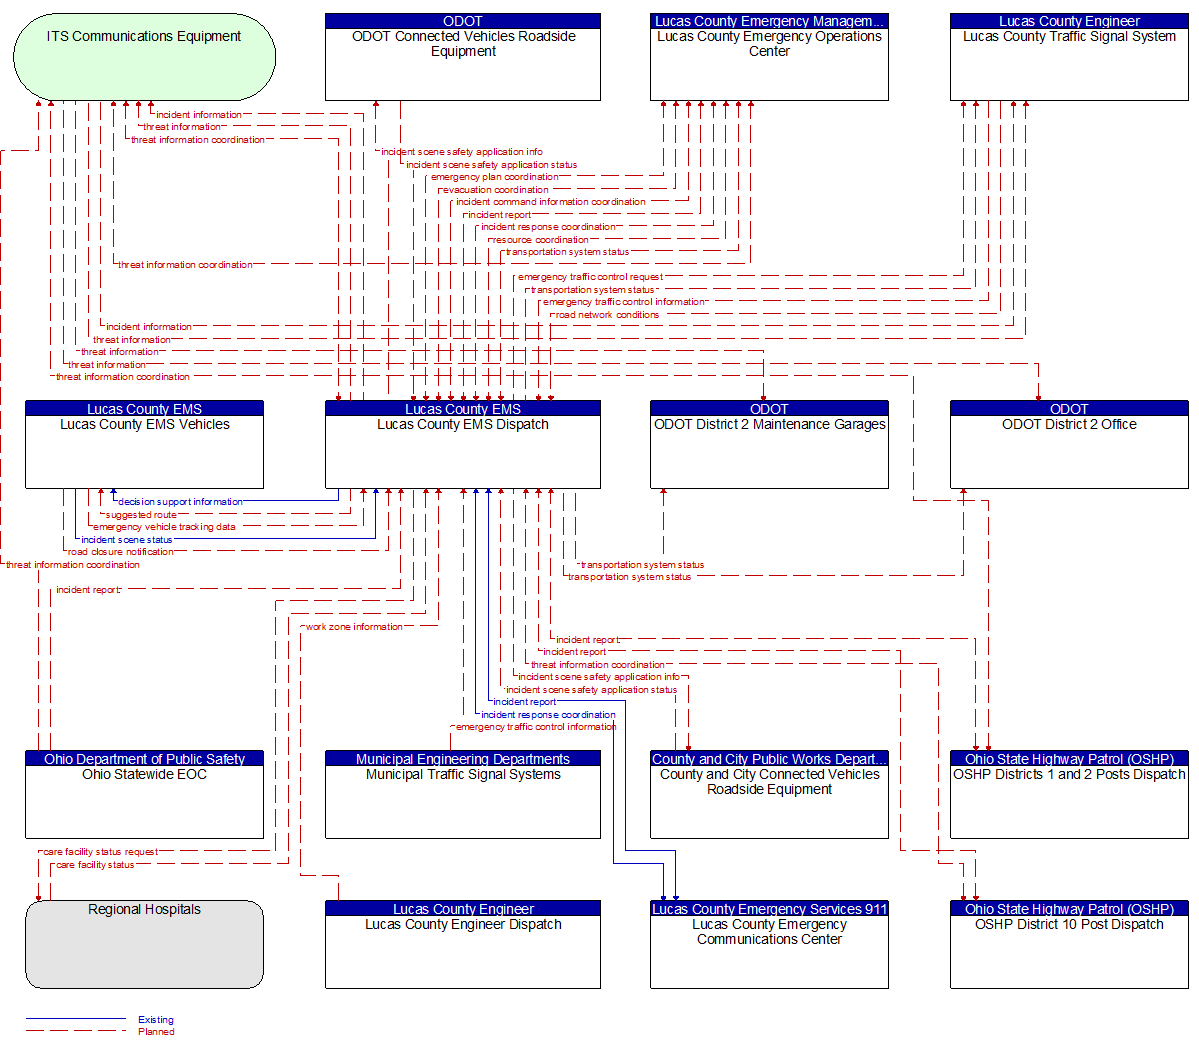Click 'emergency traffic control information' bottom label
This screenshot has height=1050, width=1199.
point(536,727)
